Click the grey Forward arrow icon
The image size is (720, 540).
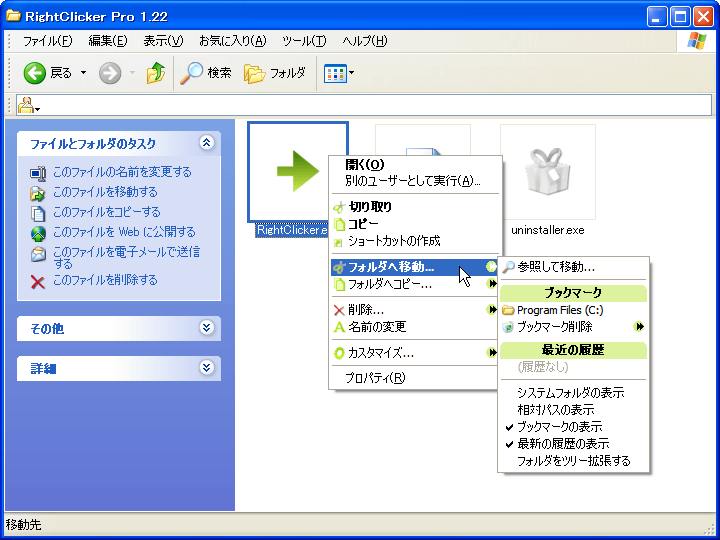[110, 73]
